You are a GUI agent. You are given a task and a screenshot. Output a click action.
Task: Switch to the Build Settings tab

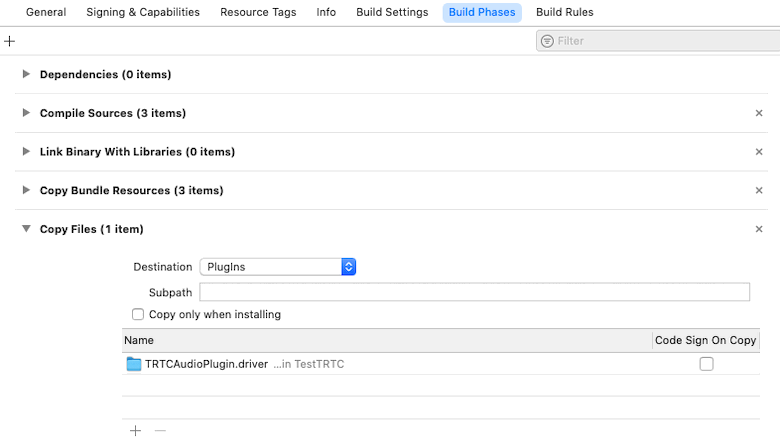[x=392, y=12]
